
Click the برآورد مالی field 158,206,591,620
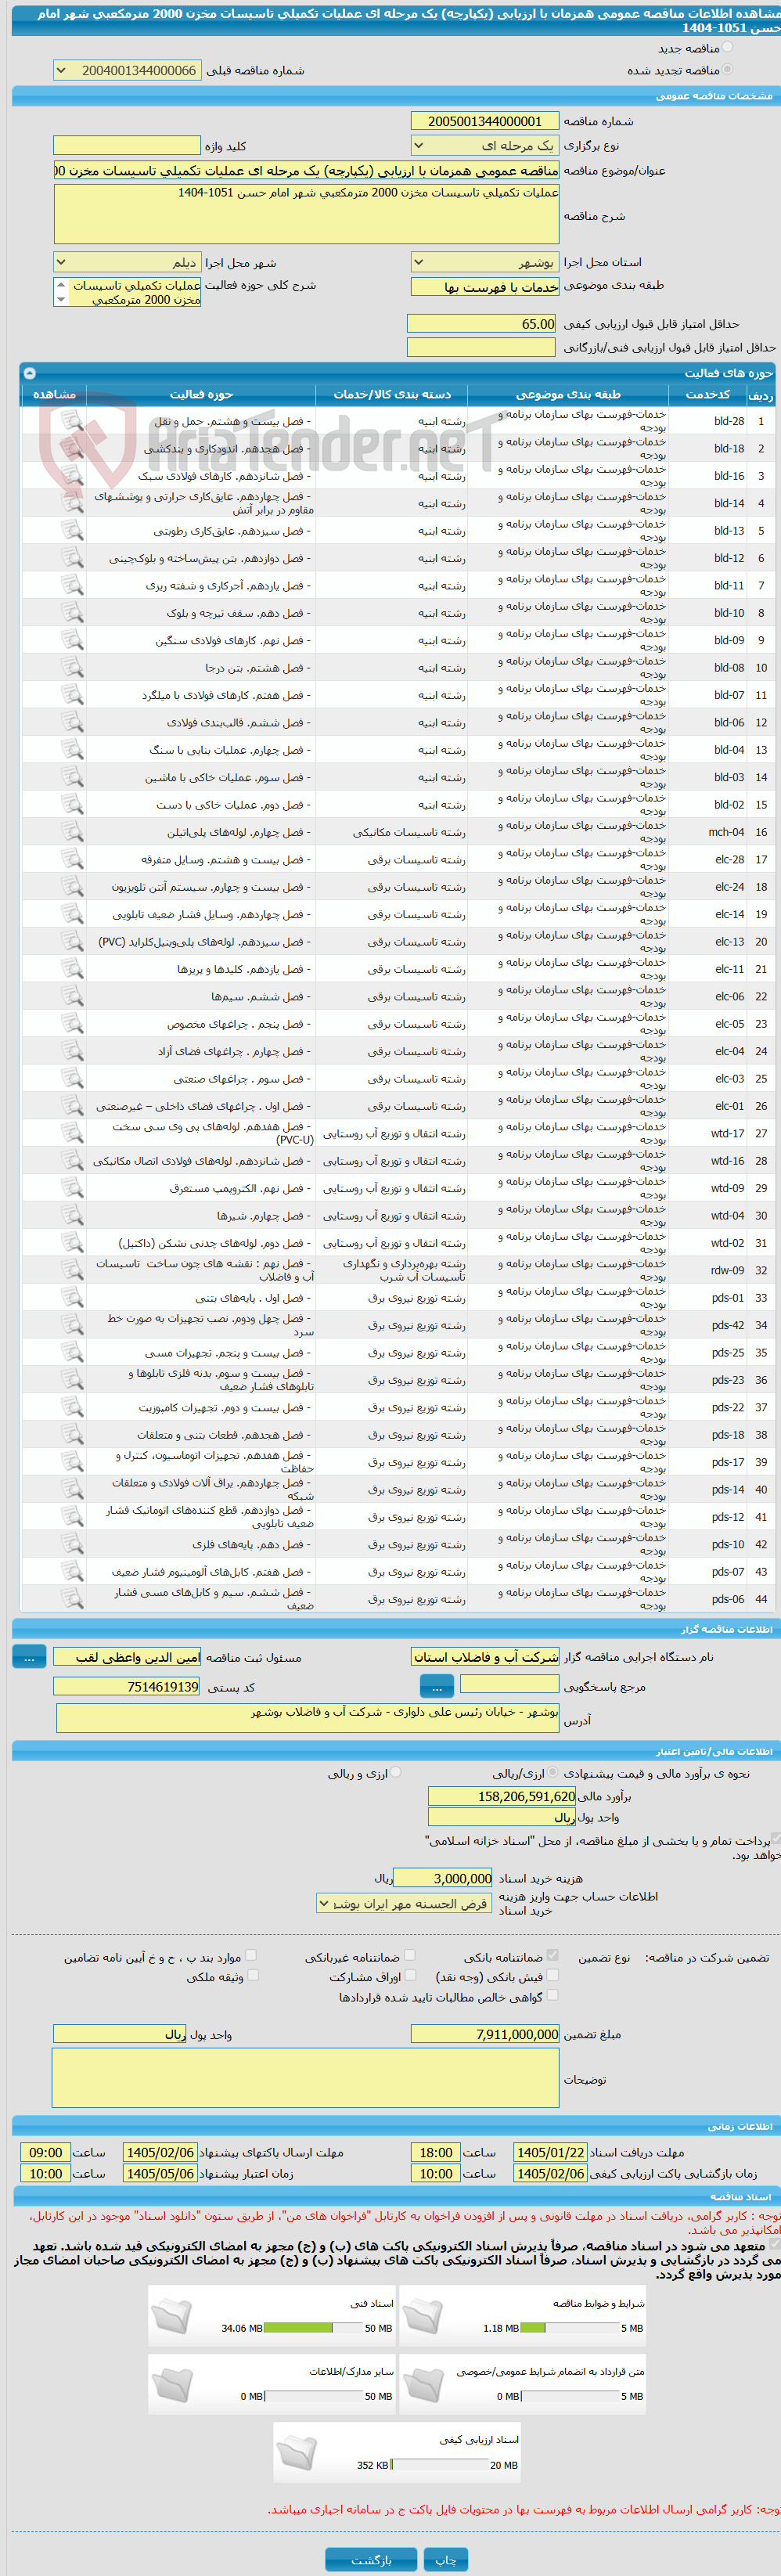(x=502, y=1796)
